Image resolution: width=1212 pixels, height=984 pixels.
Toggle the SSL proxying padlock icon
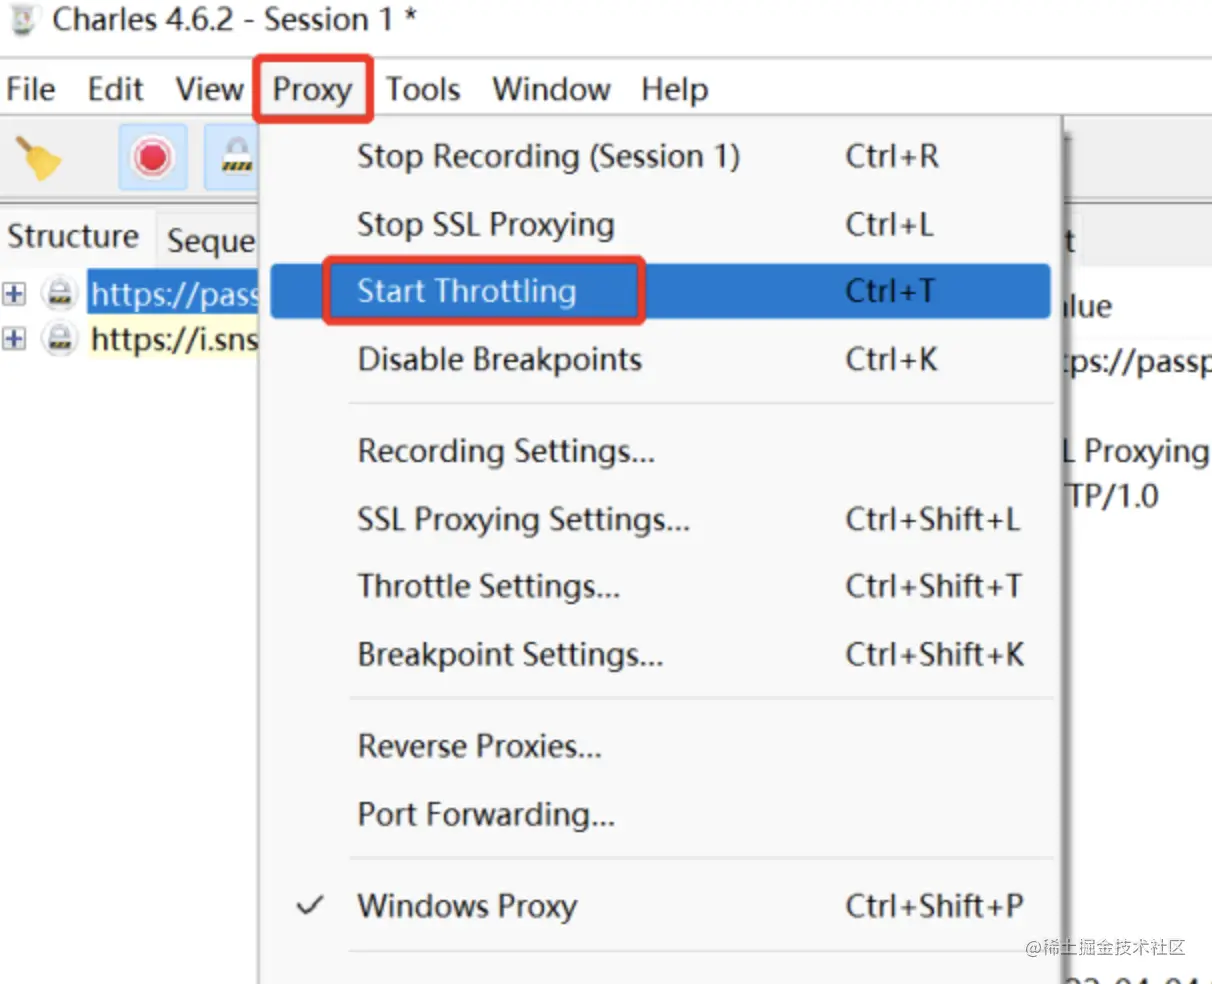234,158
